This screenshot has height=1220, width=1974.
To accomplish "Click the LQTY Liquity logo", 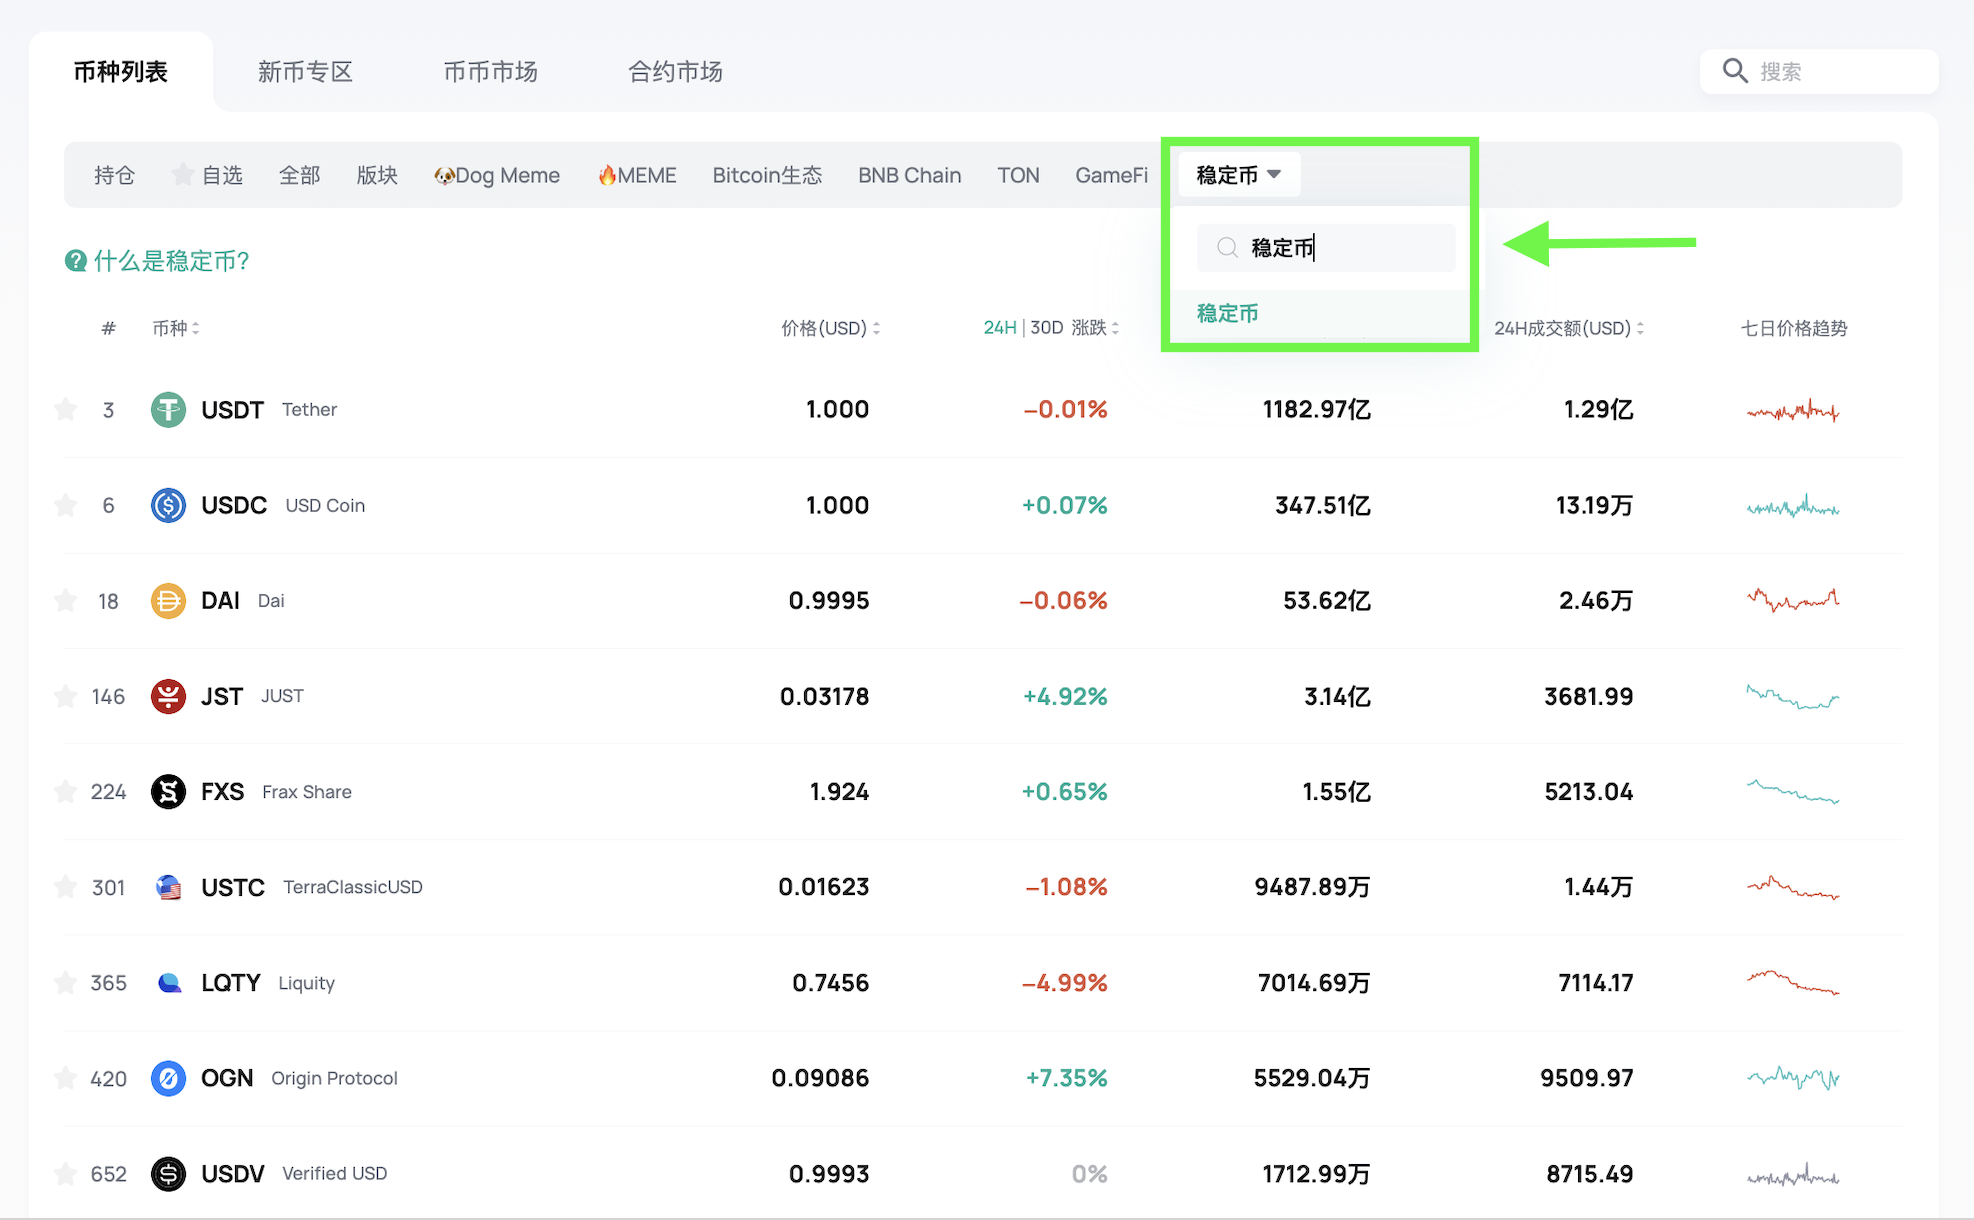I will pyautogui.click(x=168, y=983).
